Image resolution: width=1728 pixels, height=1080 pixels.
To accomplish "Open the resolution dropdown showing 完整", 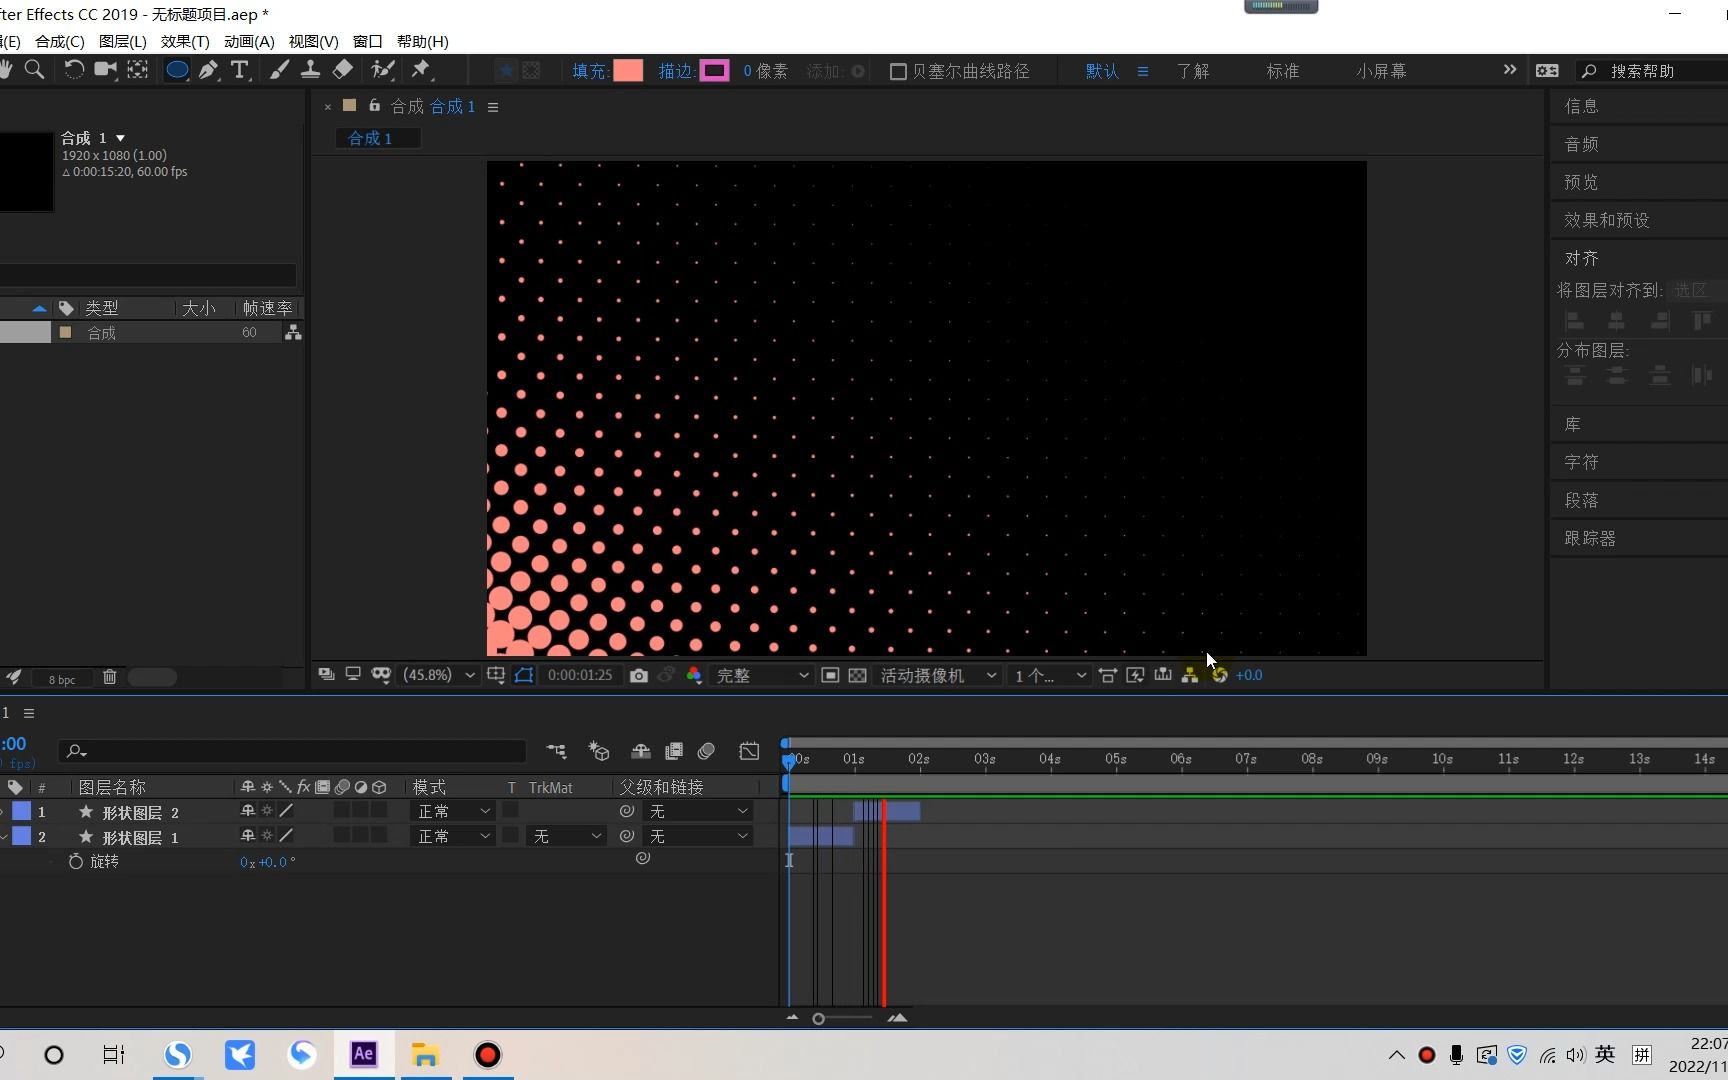I will (x=762, y=676).
